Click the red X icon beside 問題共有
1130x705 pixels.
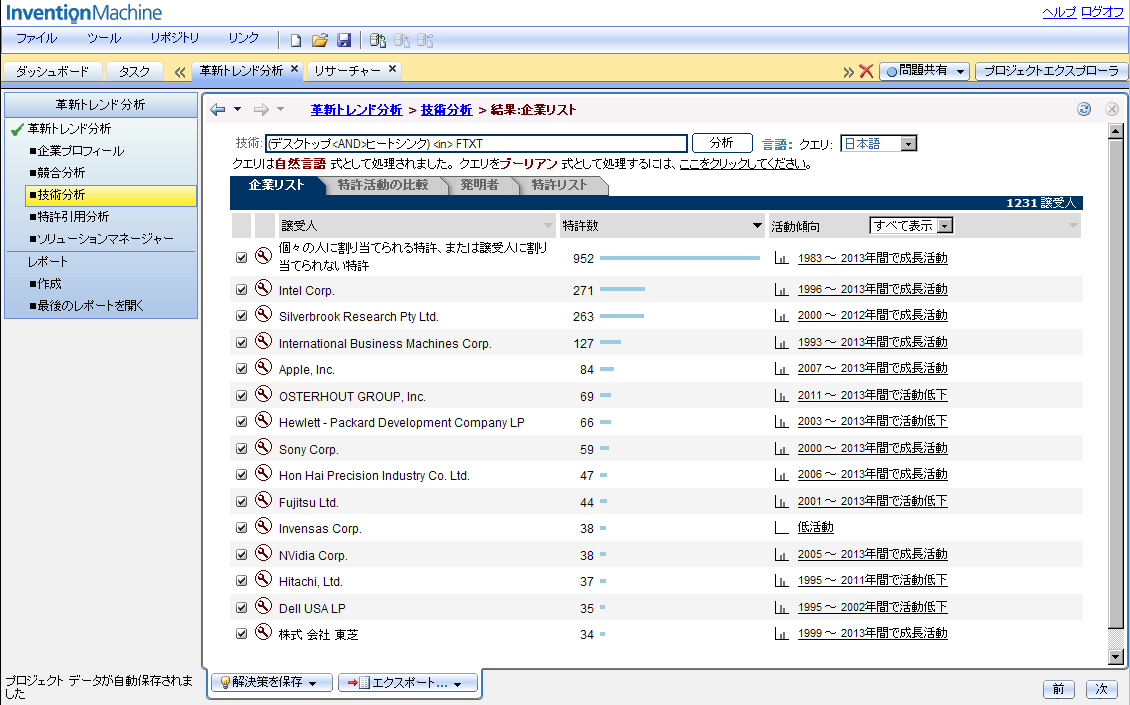coord(866,71)
